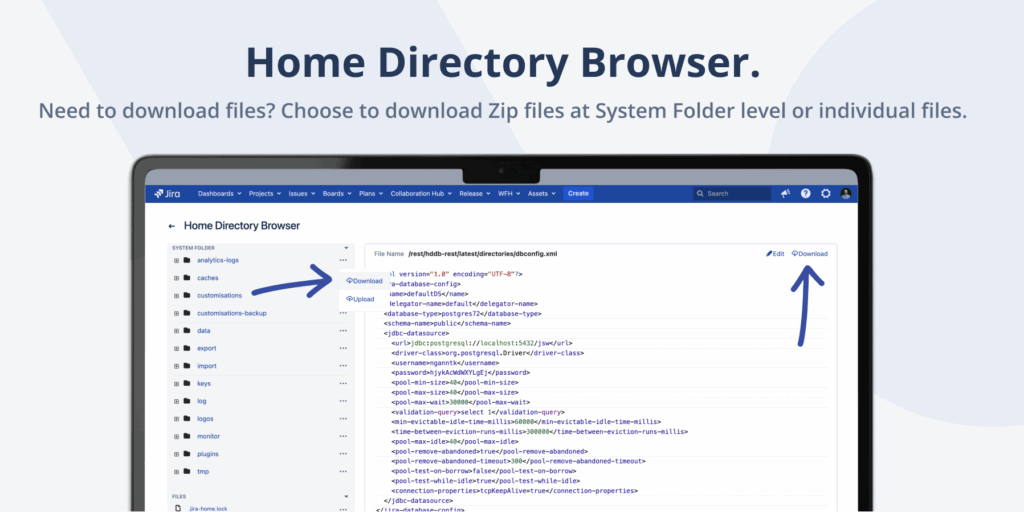The width and height of the screenshot is (1024, 512).
Task: Collapse the Files section arrow
Action: point(346,496)
